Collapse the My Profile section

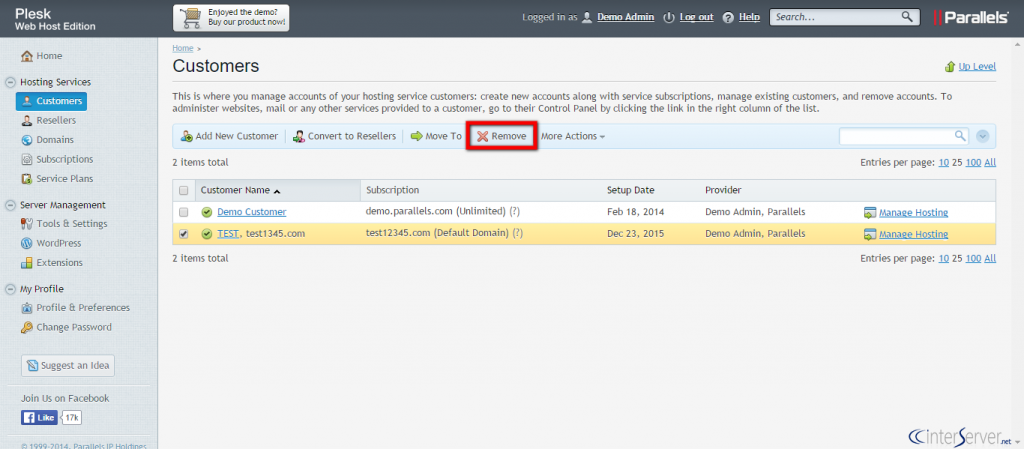10,289
